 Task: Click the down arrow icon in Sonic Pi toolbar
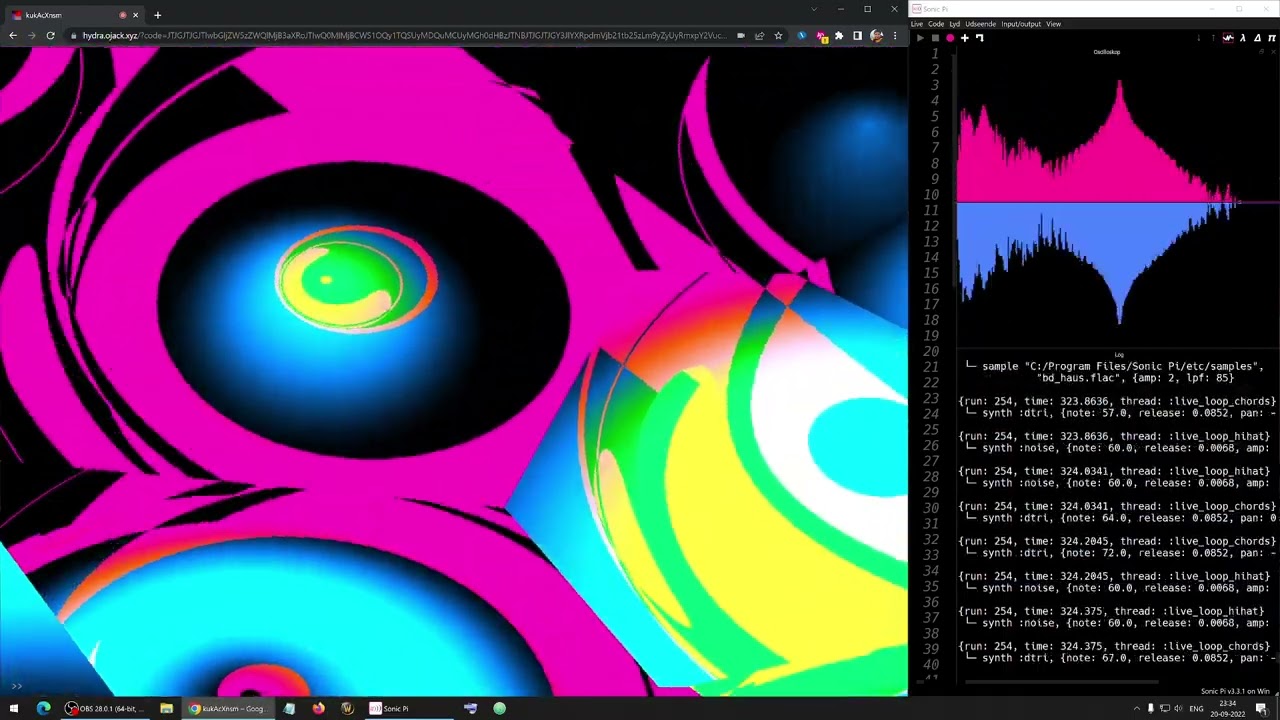1198,38
